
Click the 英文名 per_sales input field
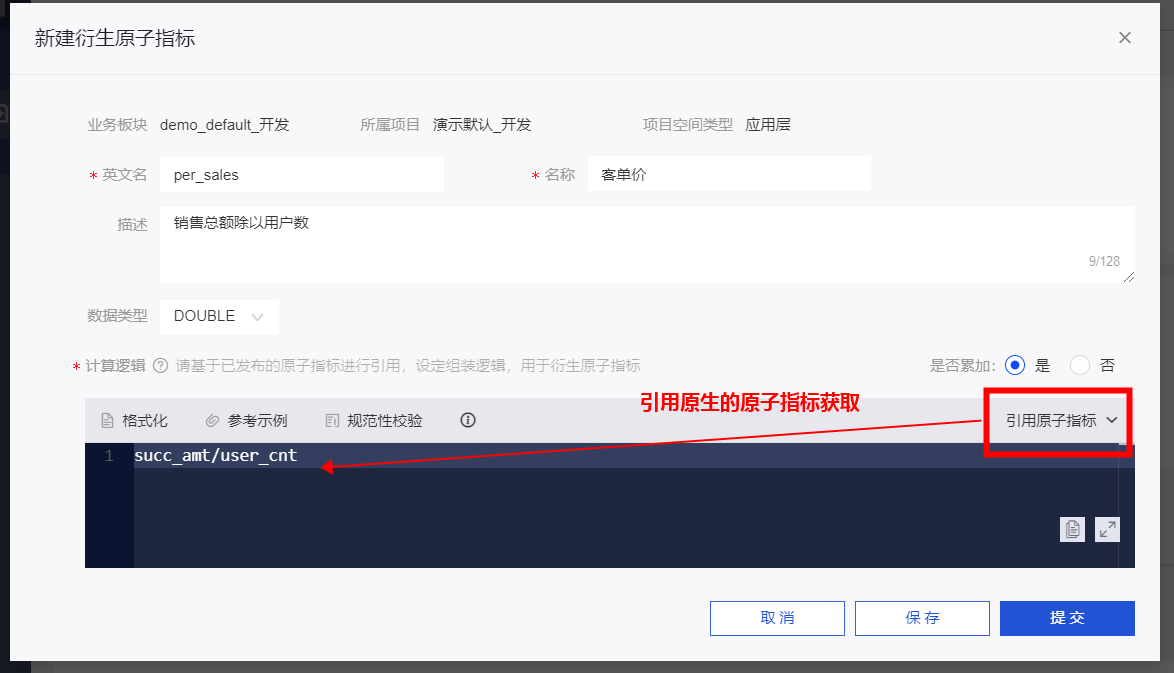click(x=300, y=173)
